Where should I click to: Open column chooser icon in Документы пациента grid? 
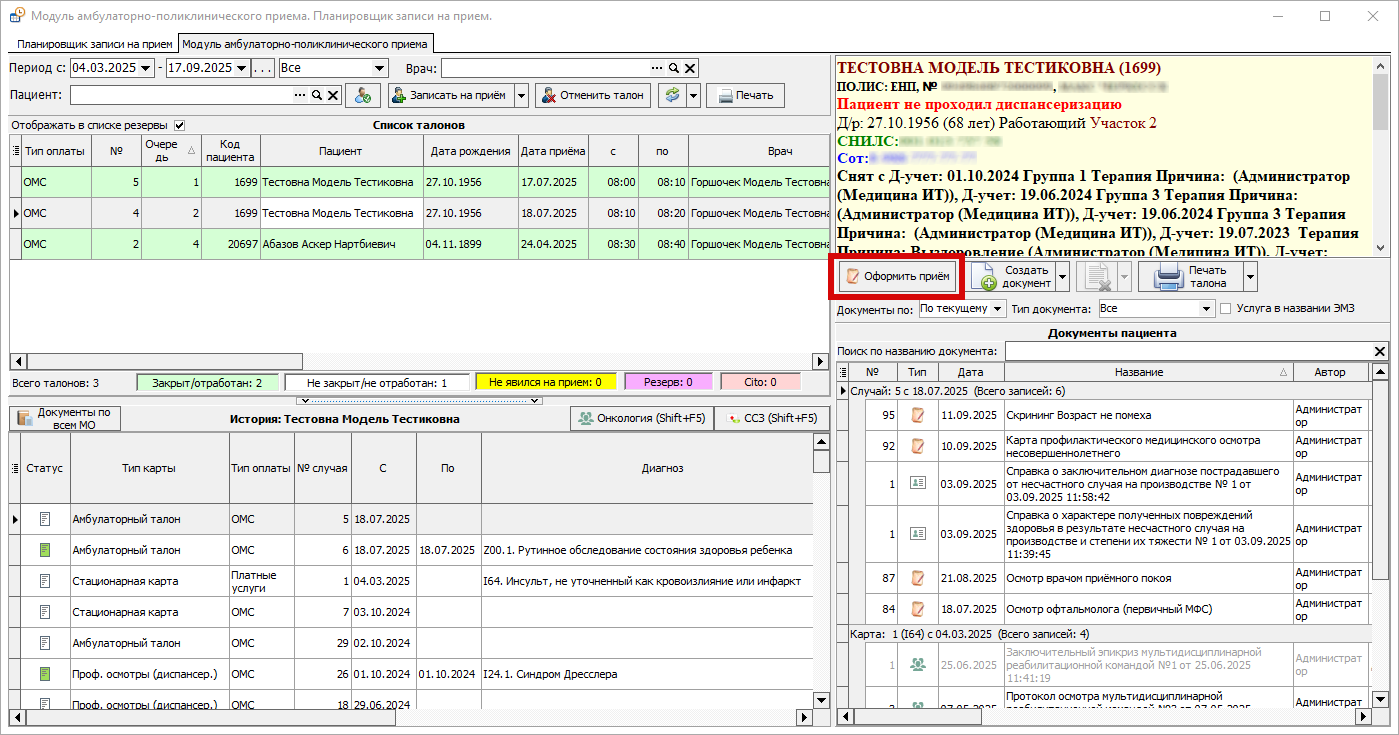843,372
